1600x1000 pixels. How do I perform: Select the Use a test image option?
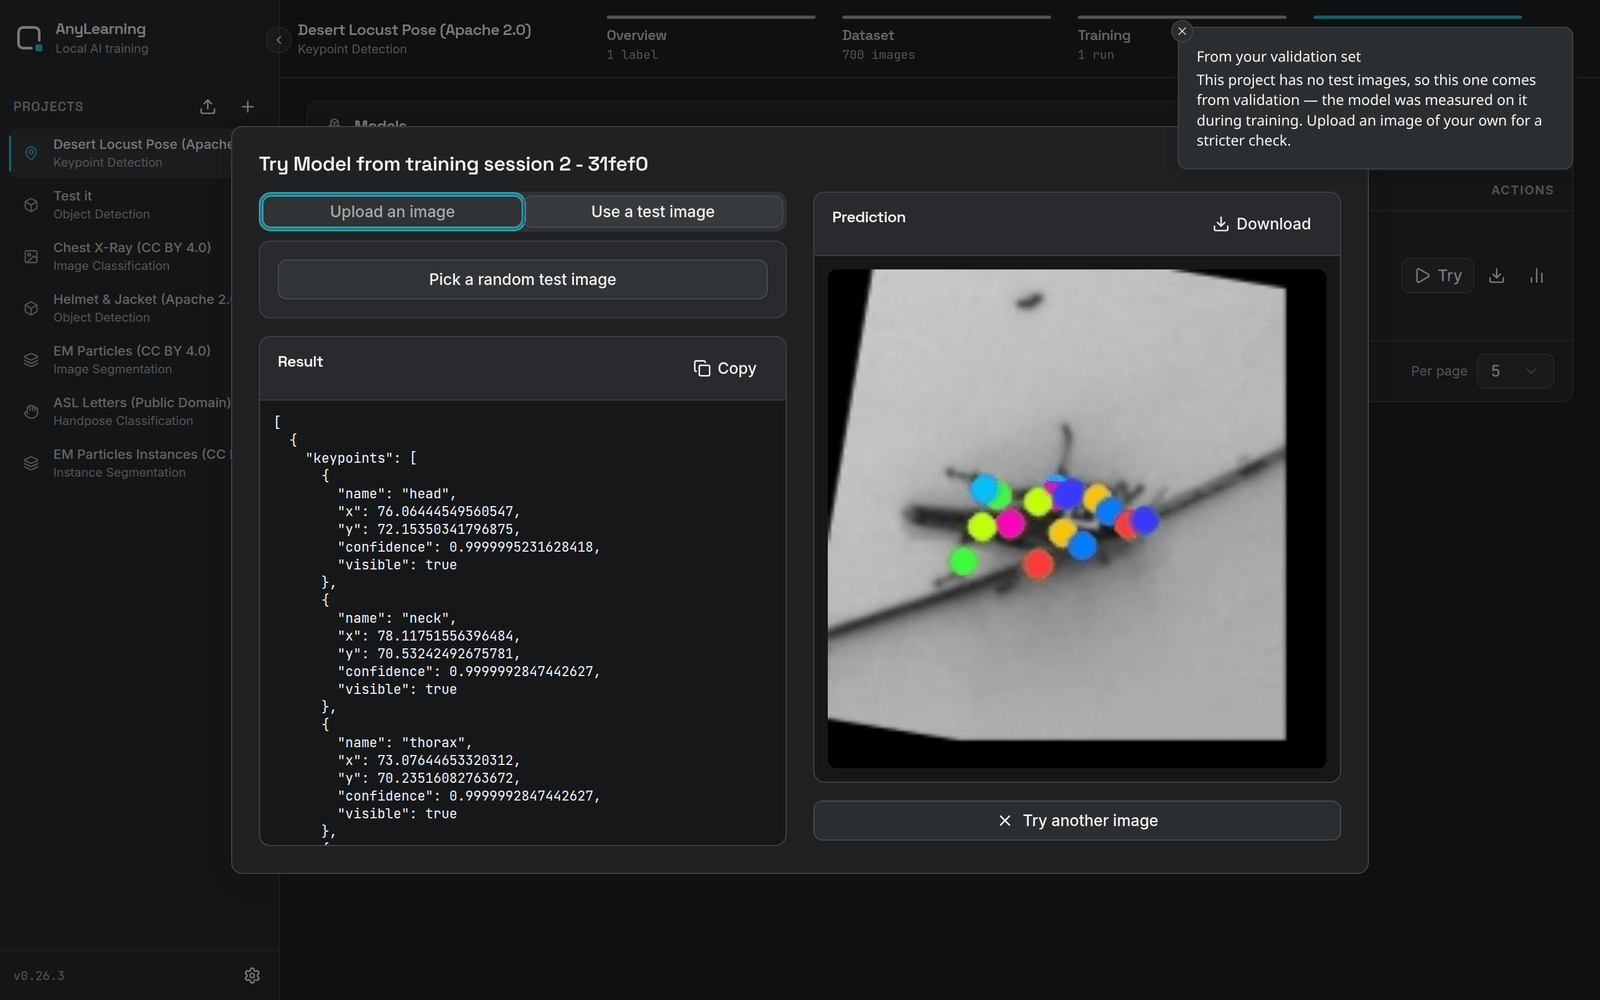point(653,212)
